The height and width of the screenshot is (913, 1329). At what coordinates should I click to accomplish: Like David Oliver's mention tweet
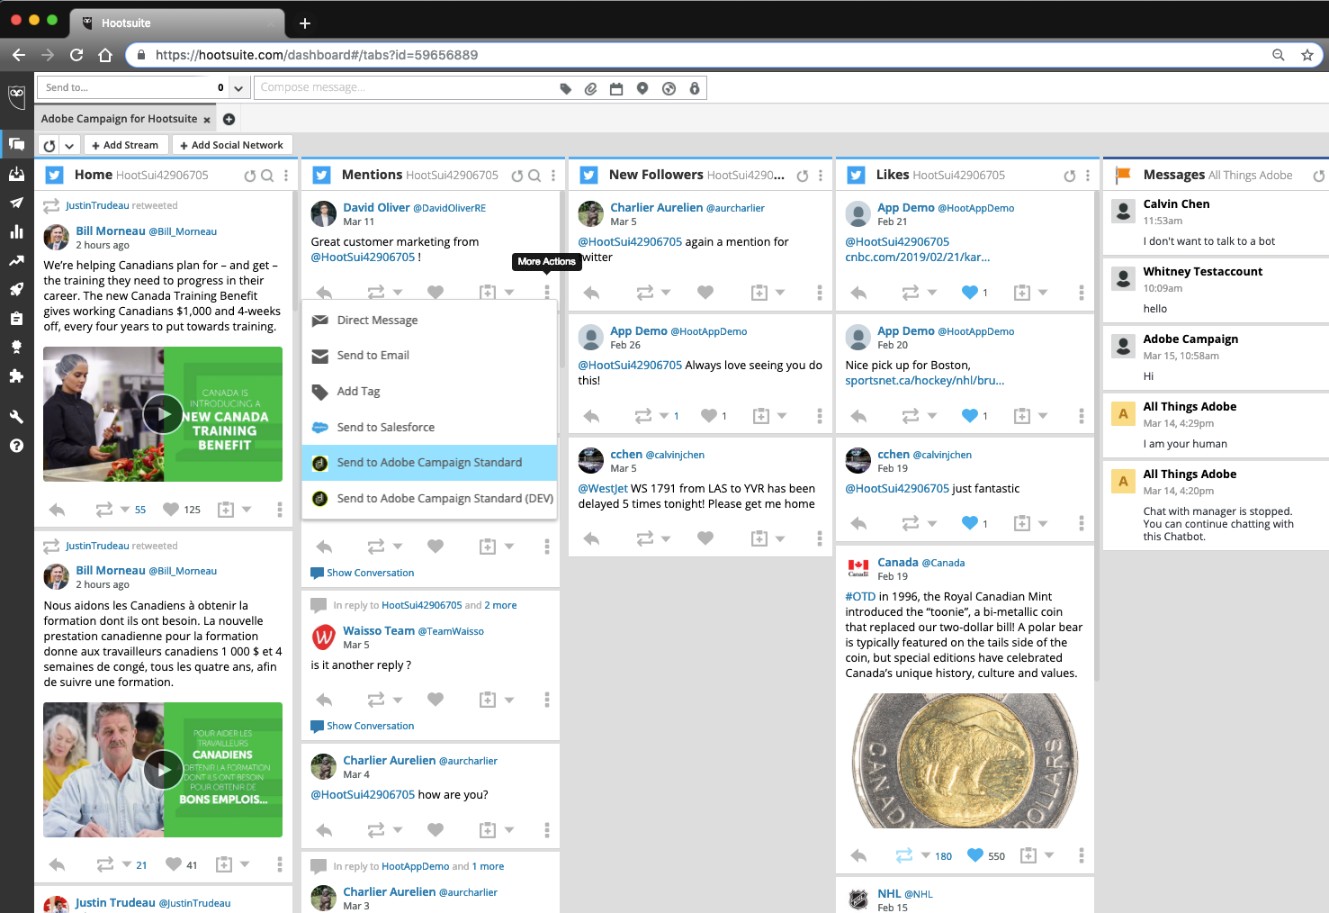pyautogui.click(x=435, y=293)
